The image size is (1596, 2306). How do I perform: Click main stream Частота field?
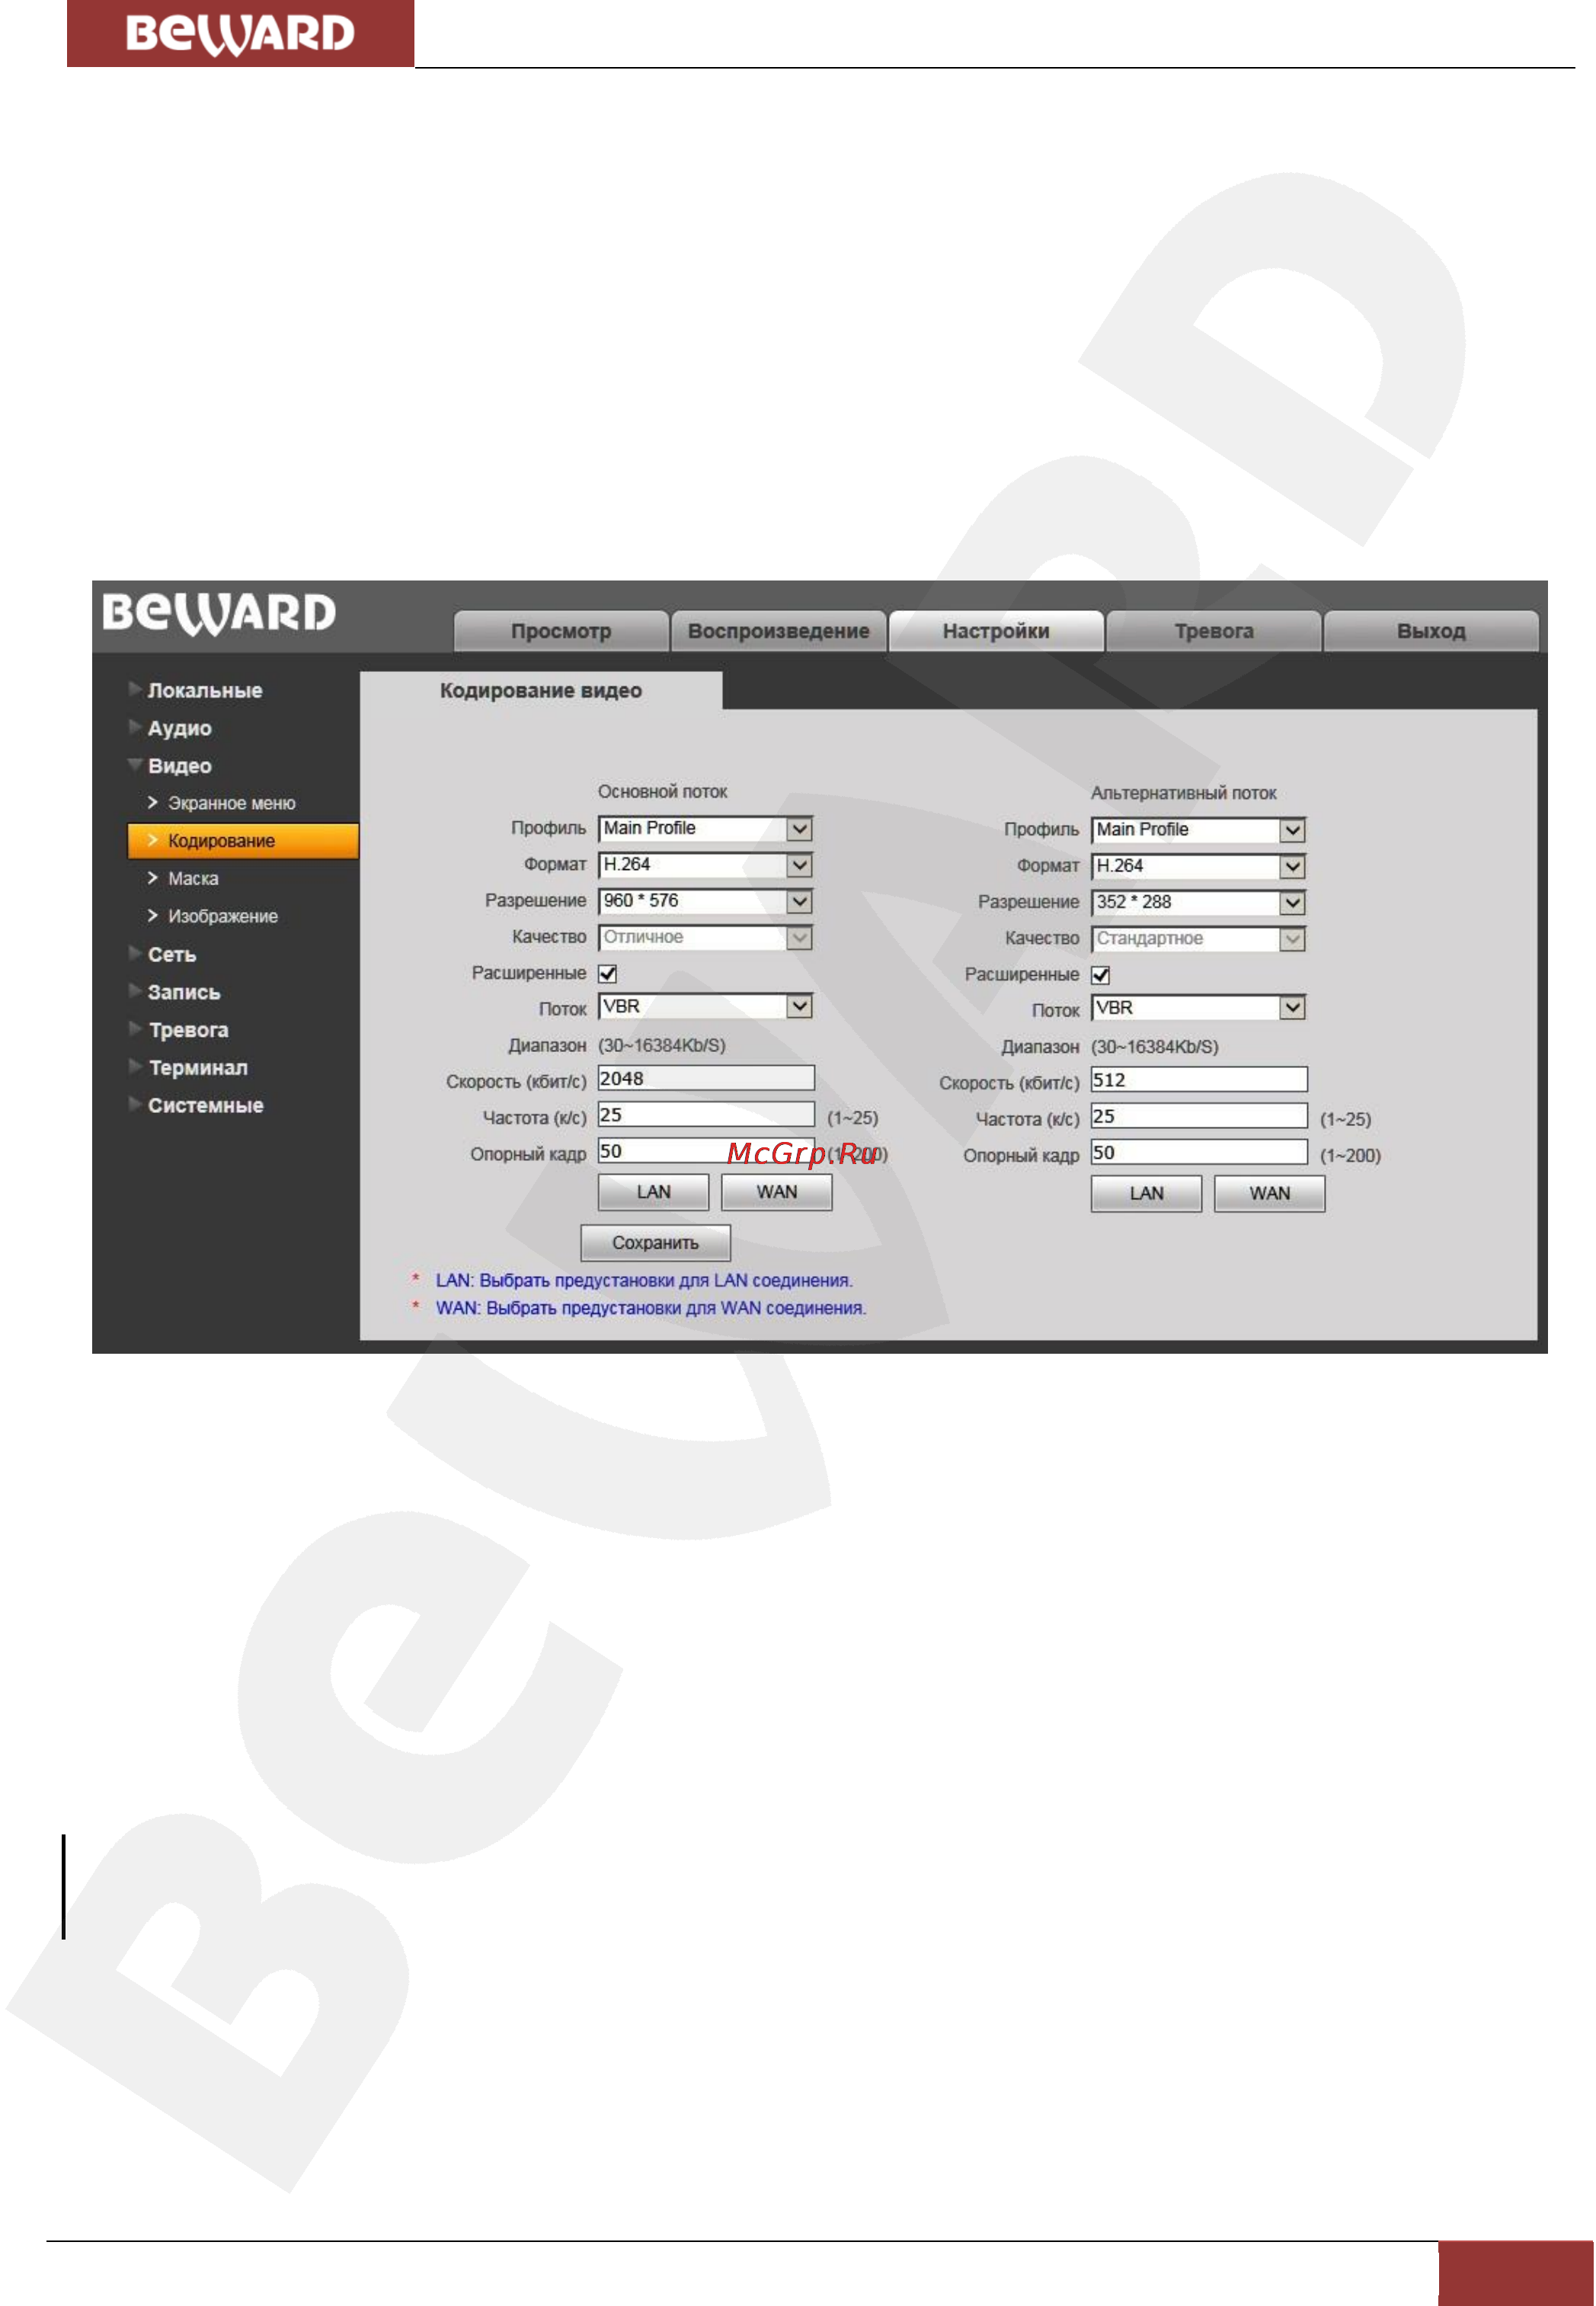click(x=706, y=1115)
